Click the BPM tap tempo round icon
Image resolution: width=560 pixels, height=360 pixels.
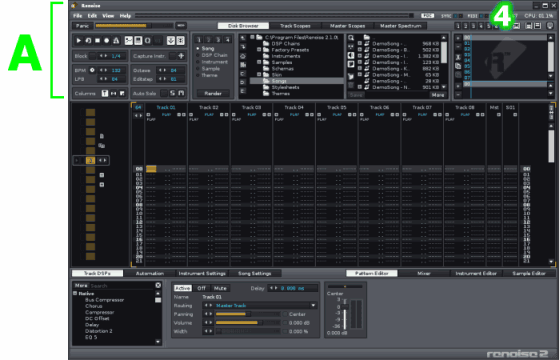point(92,70)
